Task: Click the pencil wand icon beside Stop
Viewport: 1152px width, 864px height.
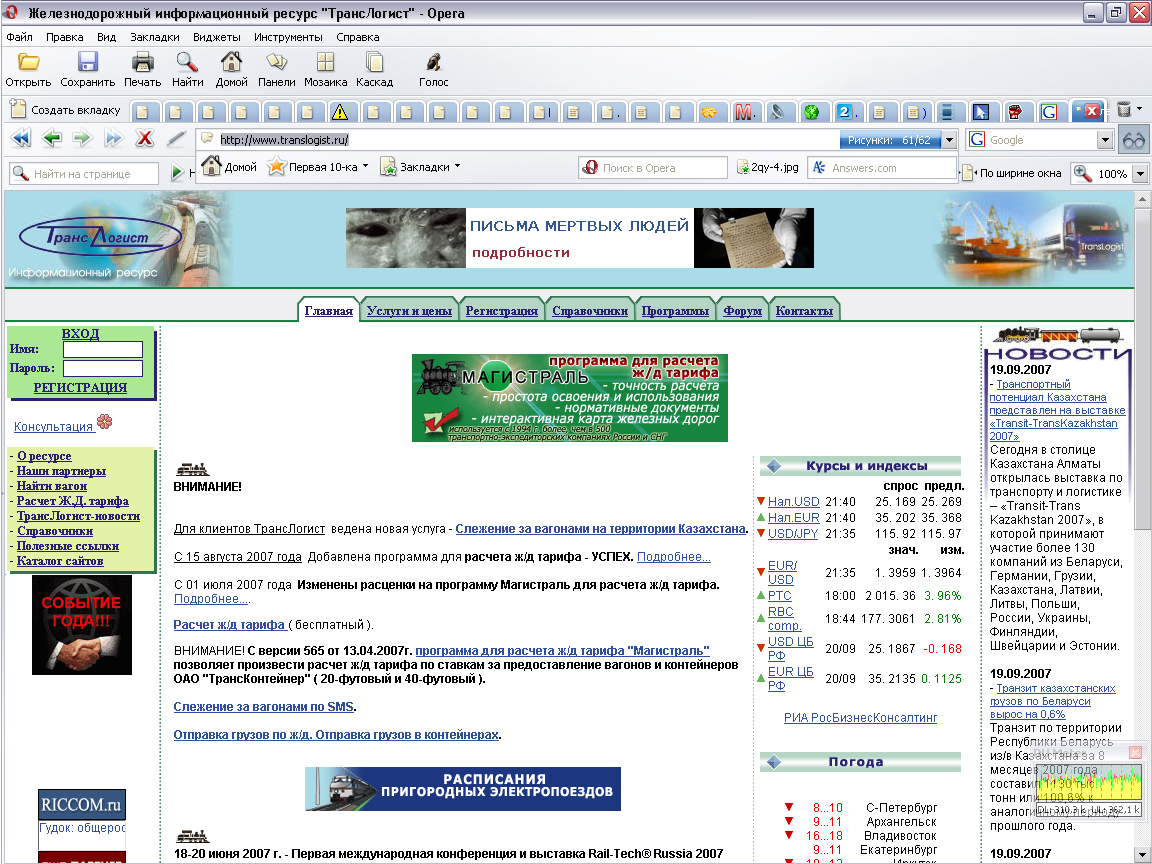Action: point(176,138)
